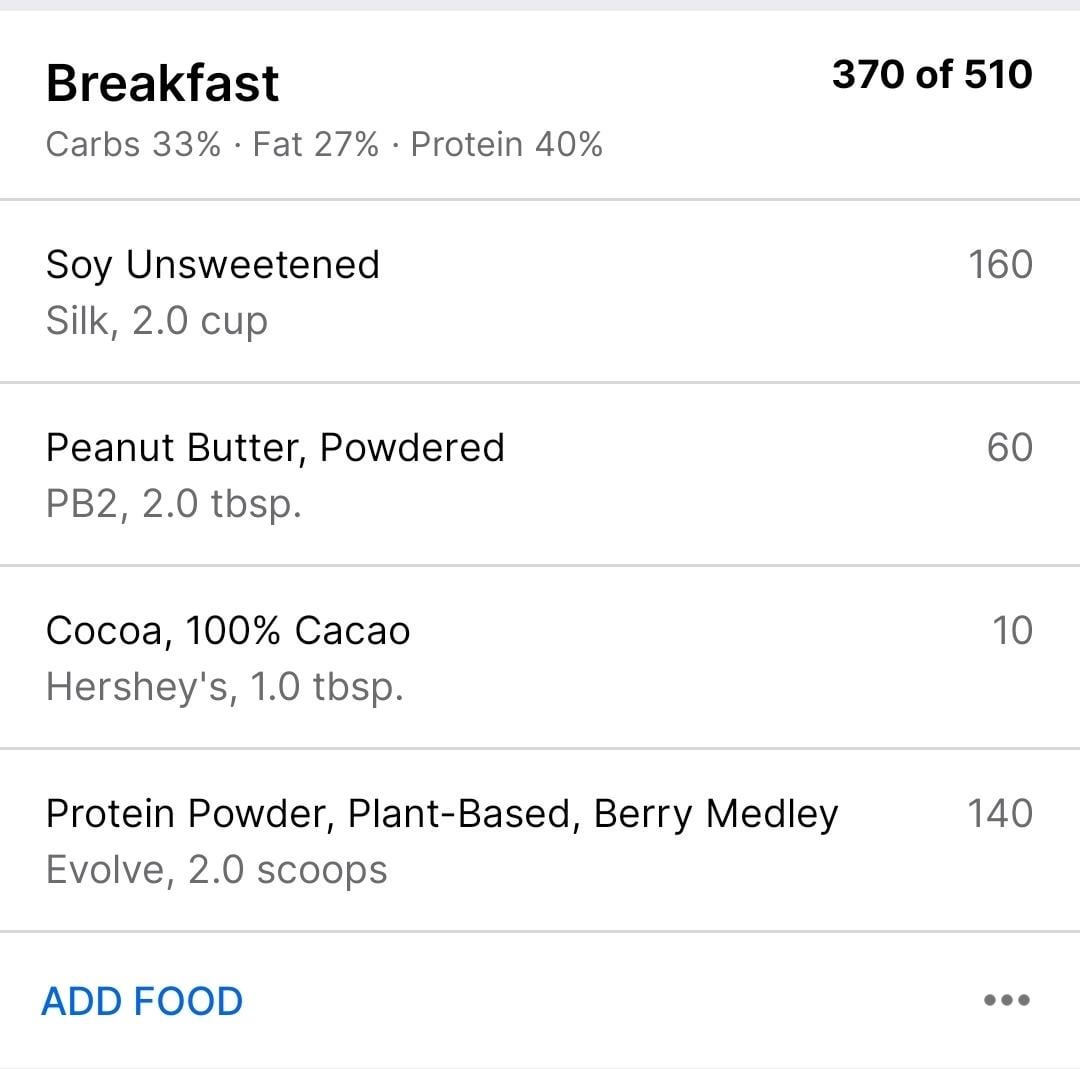The width and height of the screenshot is (1080, 1069).
Task: Click the Hershey's, 1.0 tbsp. serving text
Action: tap(225, 687)
